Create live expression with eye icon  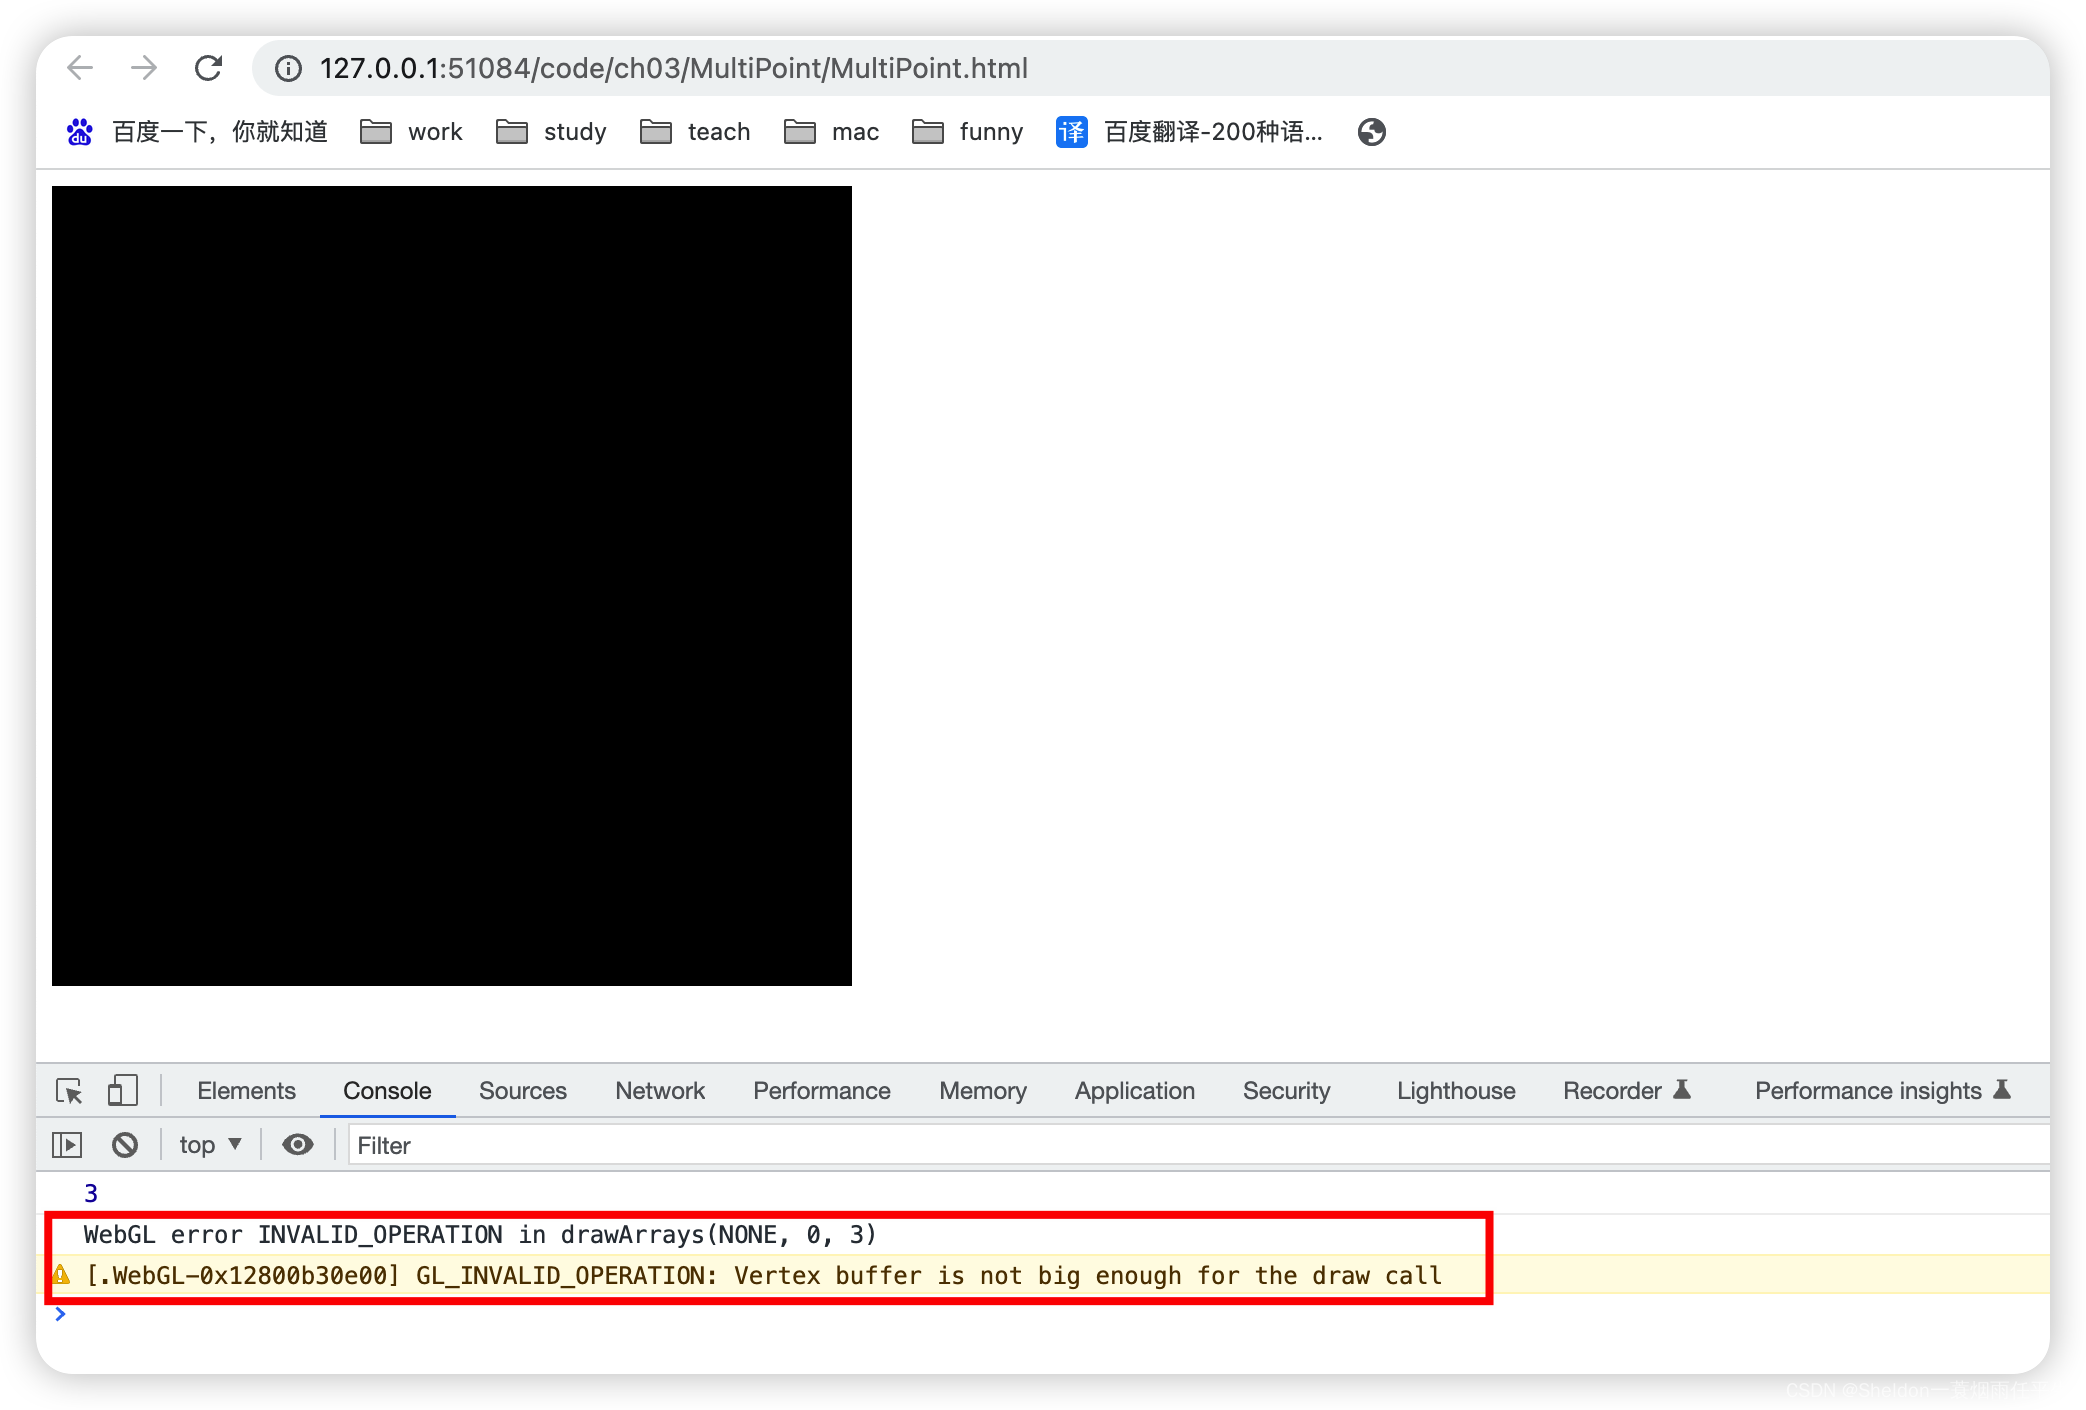[297, 1145]
